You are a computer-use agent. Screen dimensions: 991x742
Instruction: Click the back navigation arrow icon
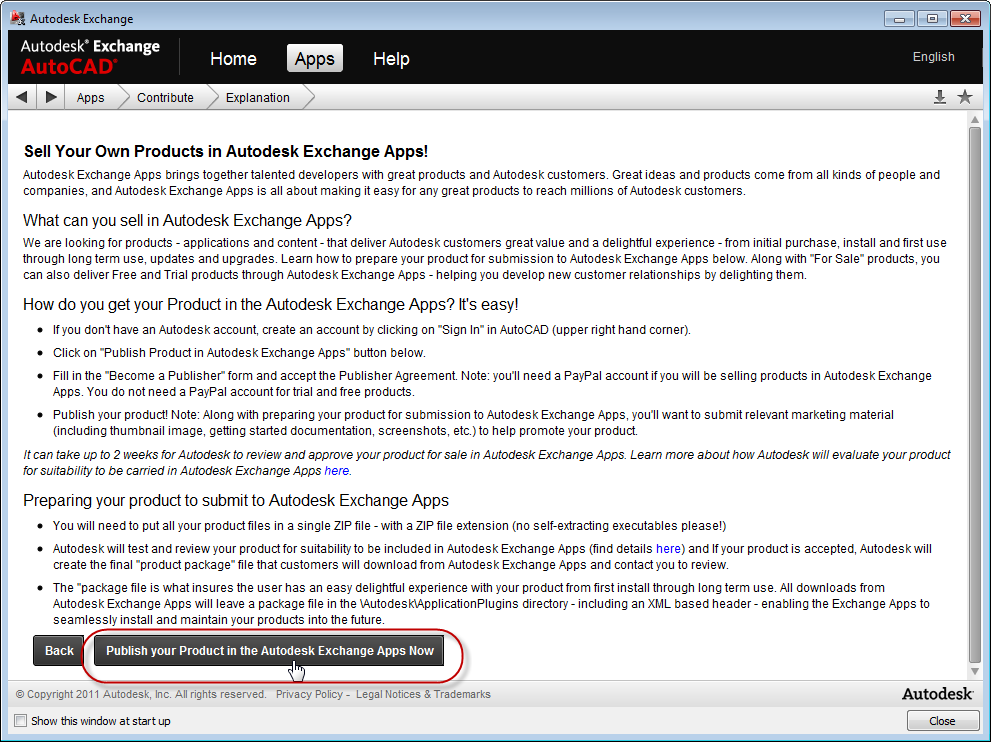point(22,97)
